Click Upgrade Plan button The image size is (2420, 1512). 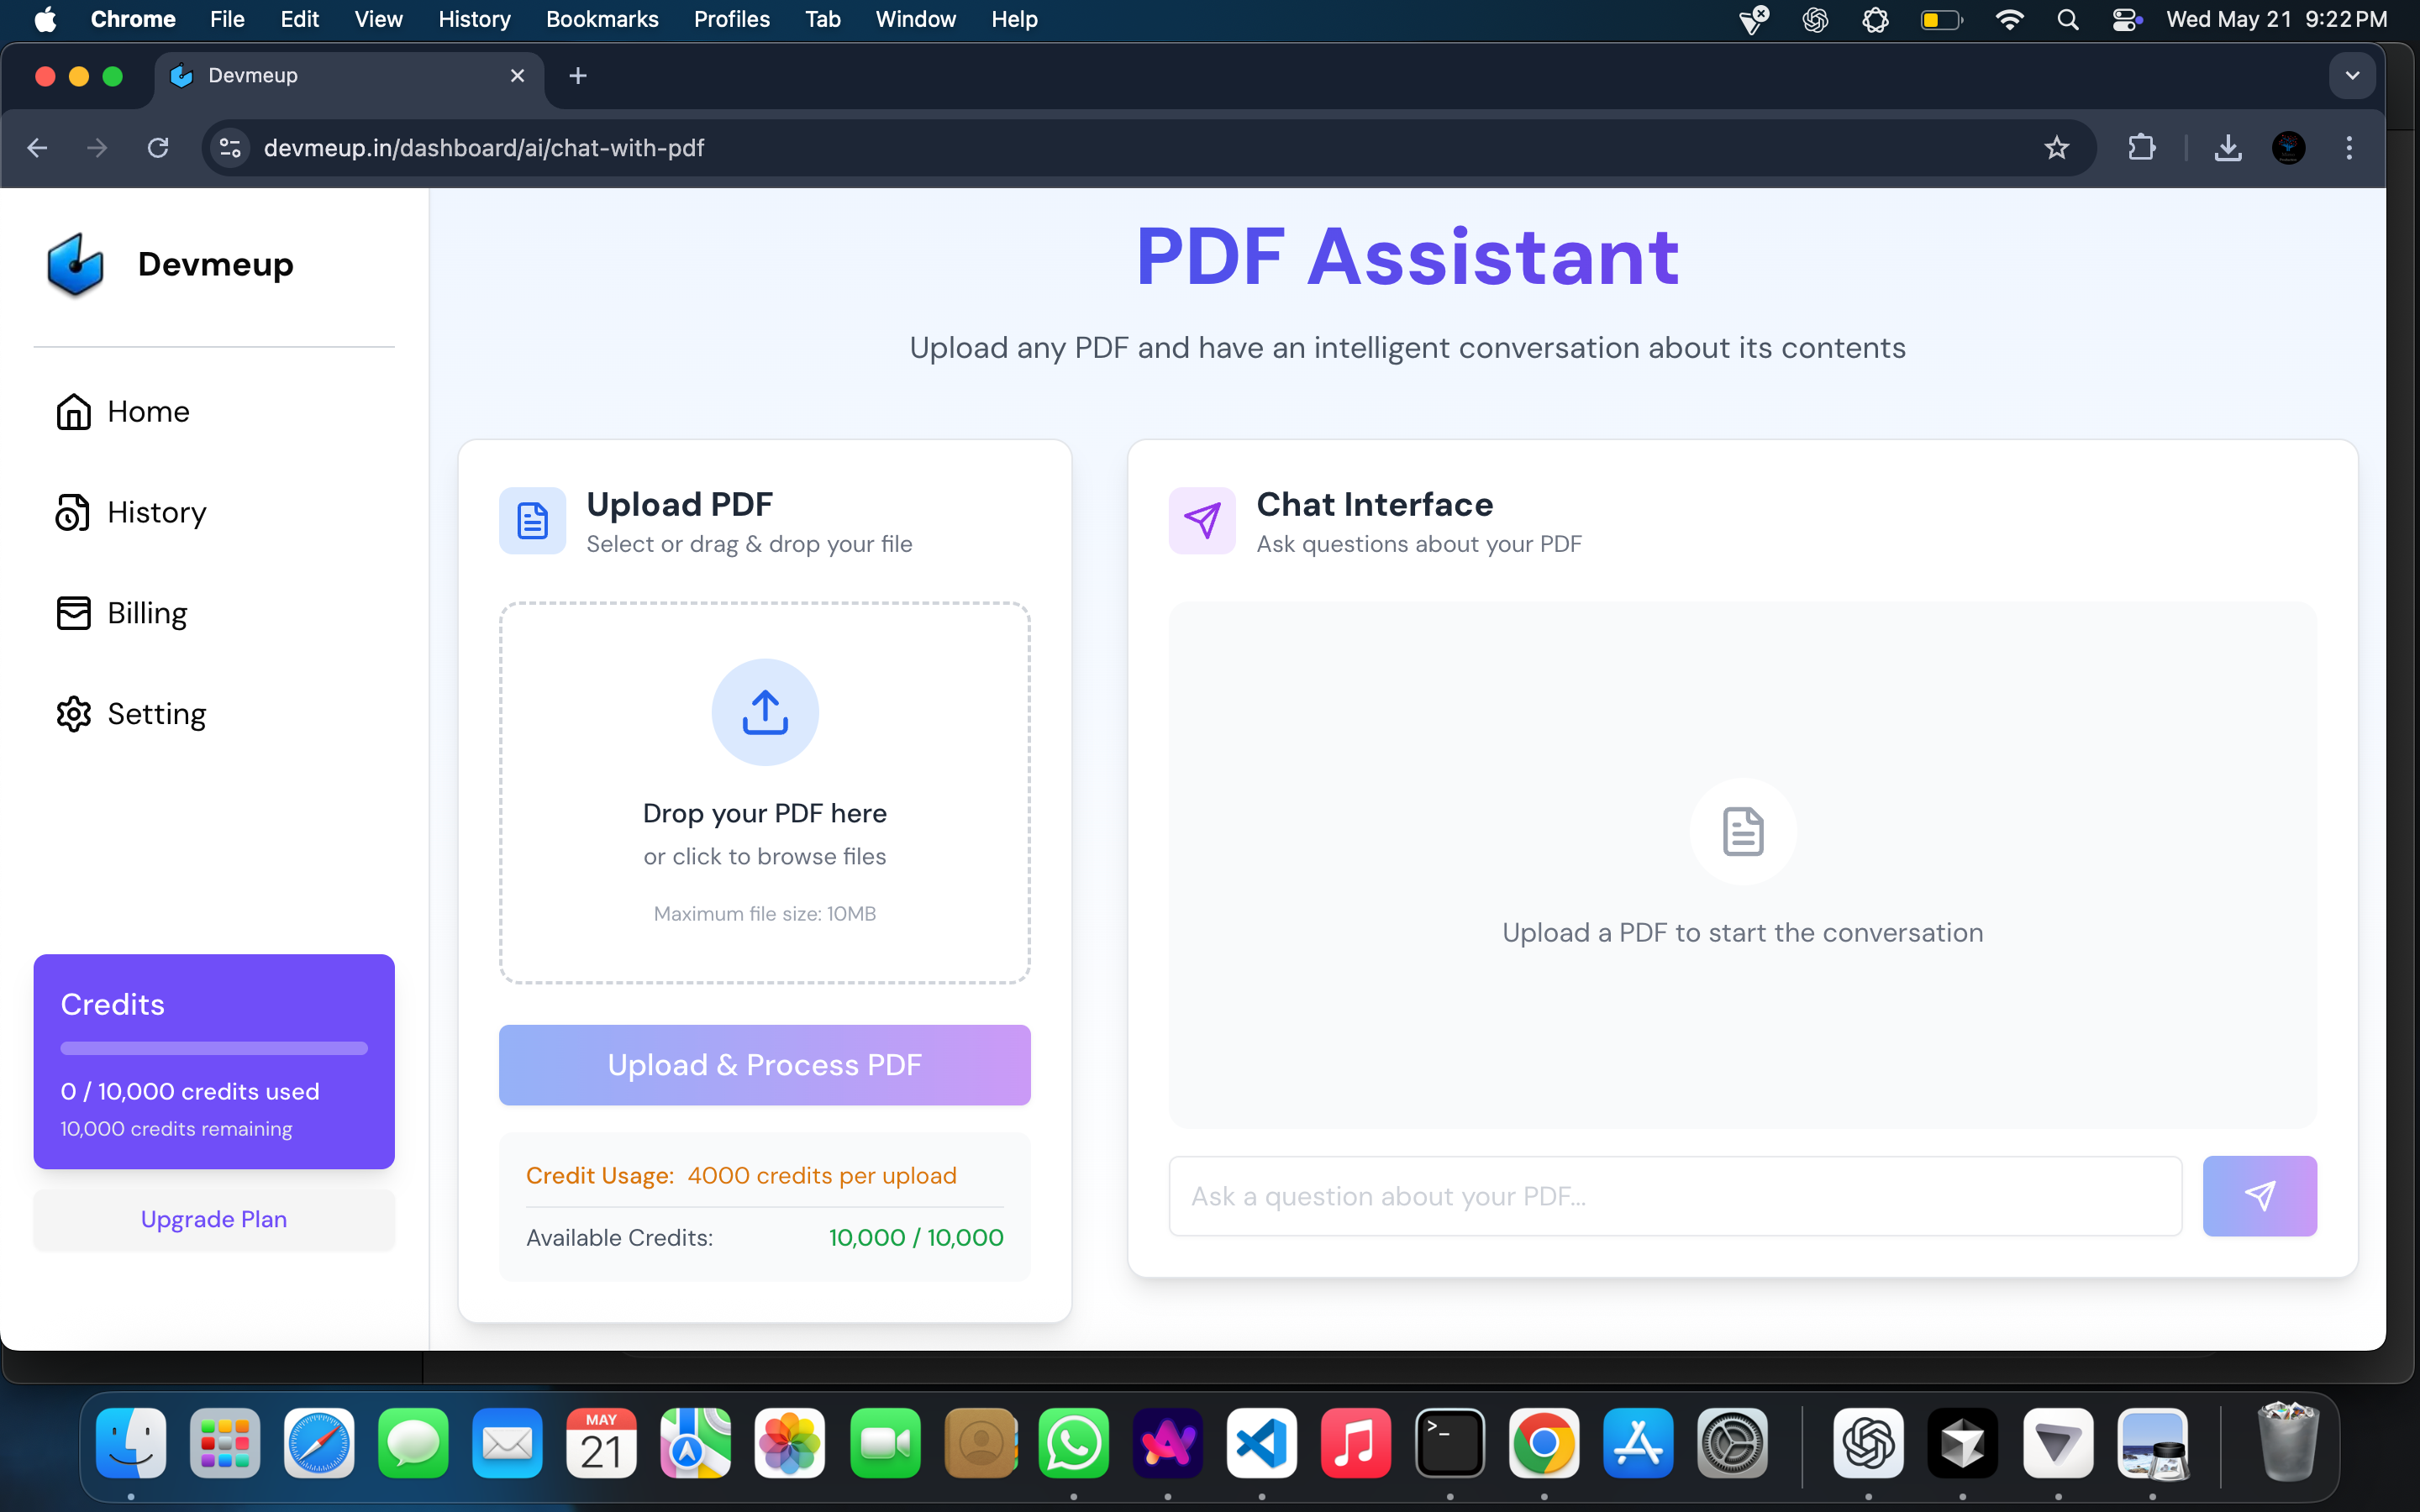pyautogui.click(x=214, y=1219)
